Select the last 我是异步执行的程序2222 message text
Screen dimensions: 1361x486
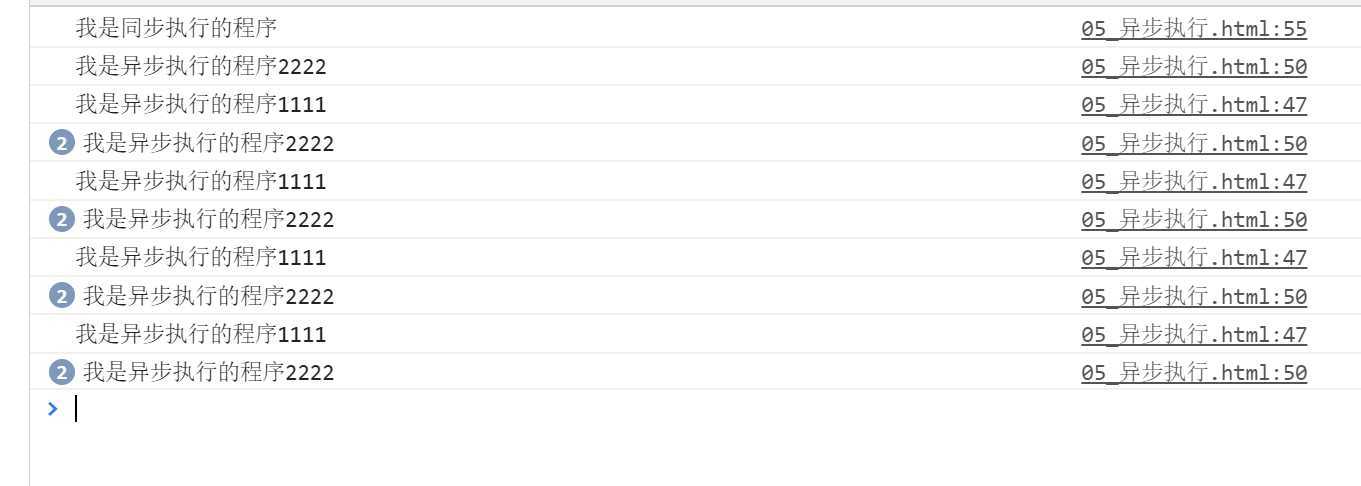209,373
